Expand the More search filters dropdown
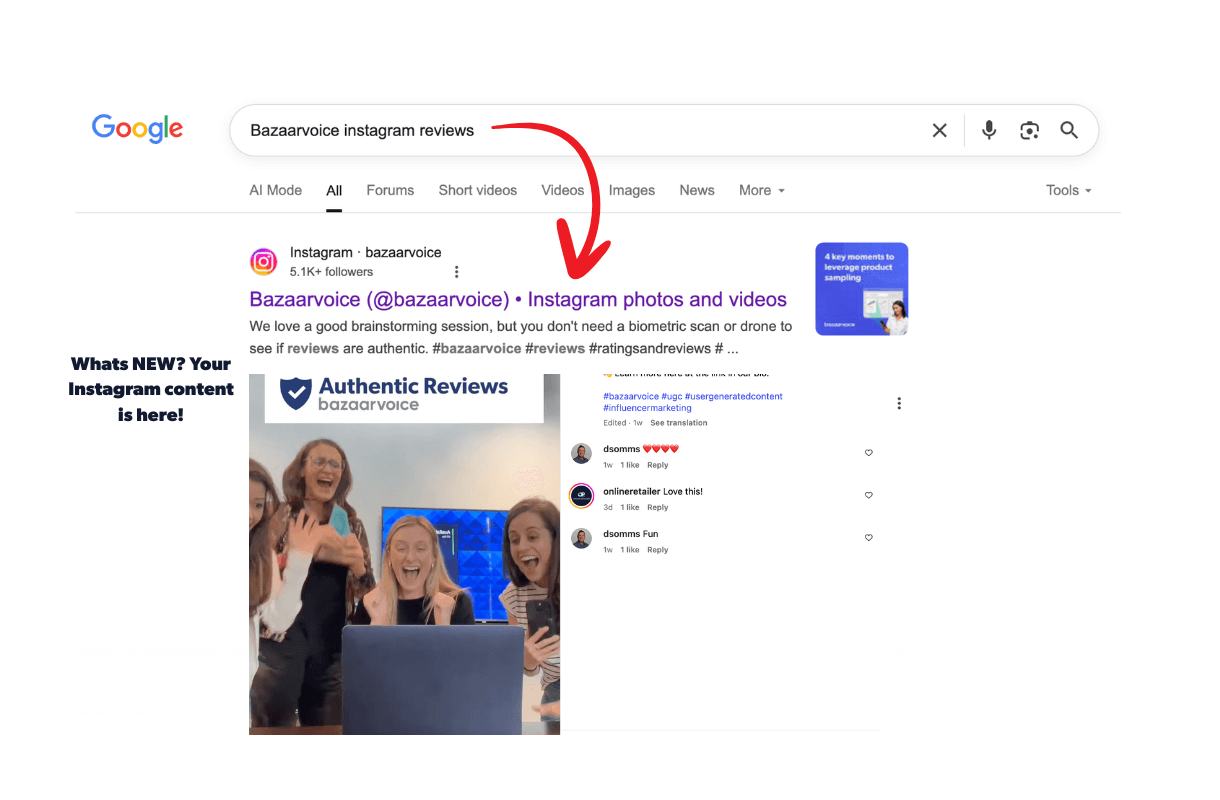 click(762, 190)
